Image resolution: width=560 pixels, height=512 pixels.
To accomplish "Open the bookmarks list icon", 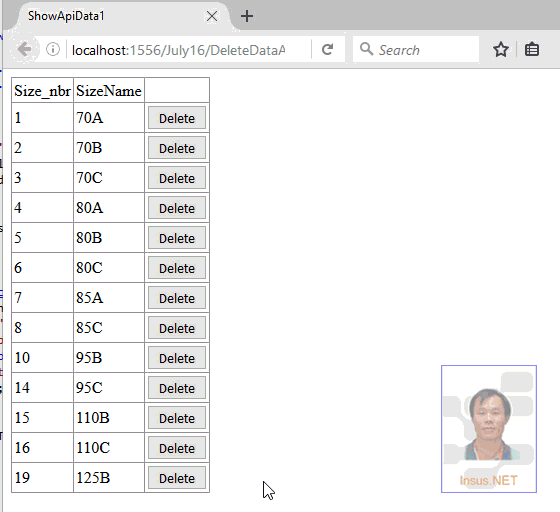I will 532,49.
